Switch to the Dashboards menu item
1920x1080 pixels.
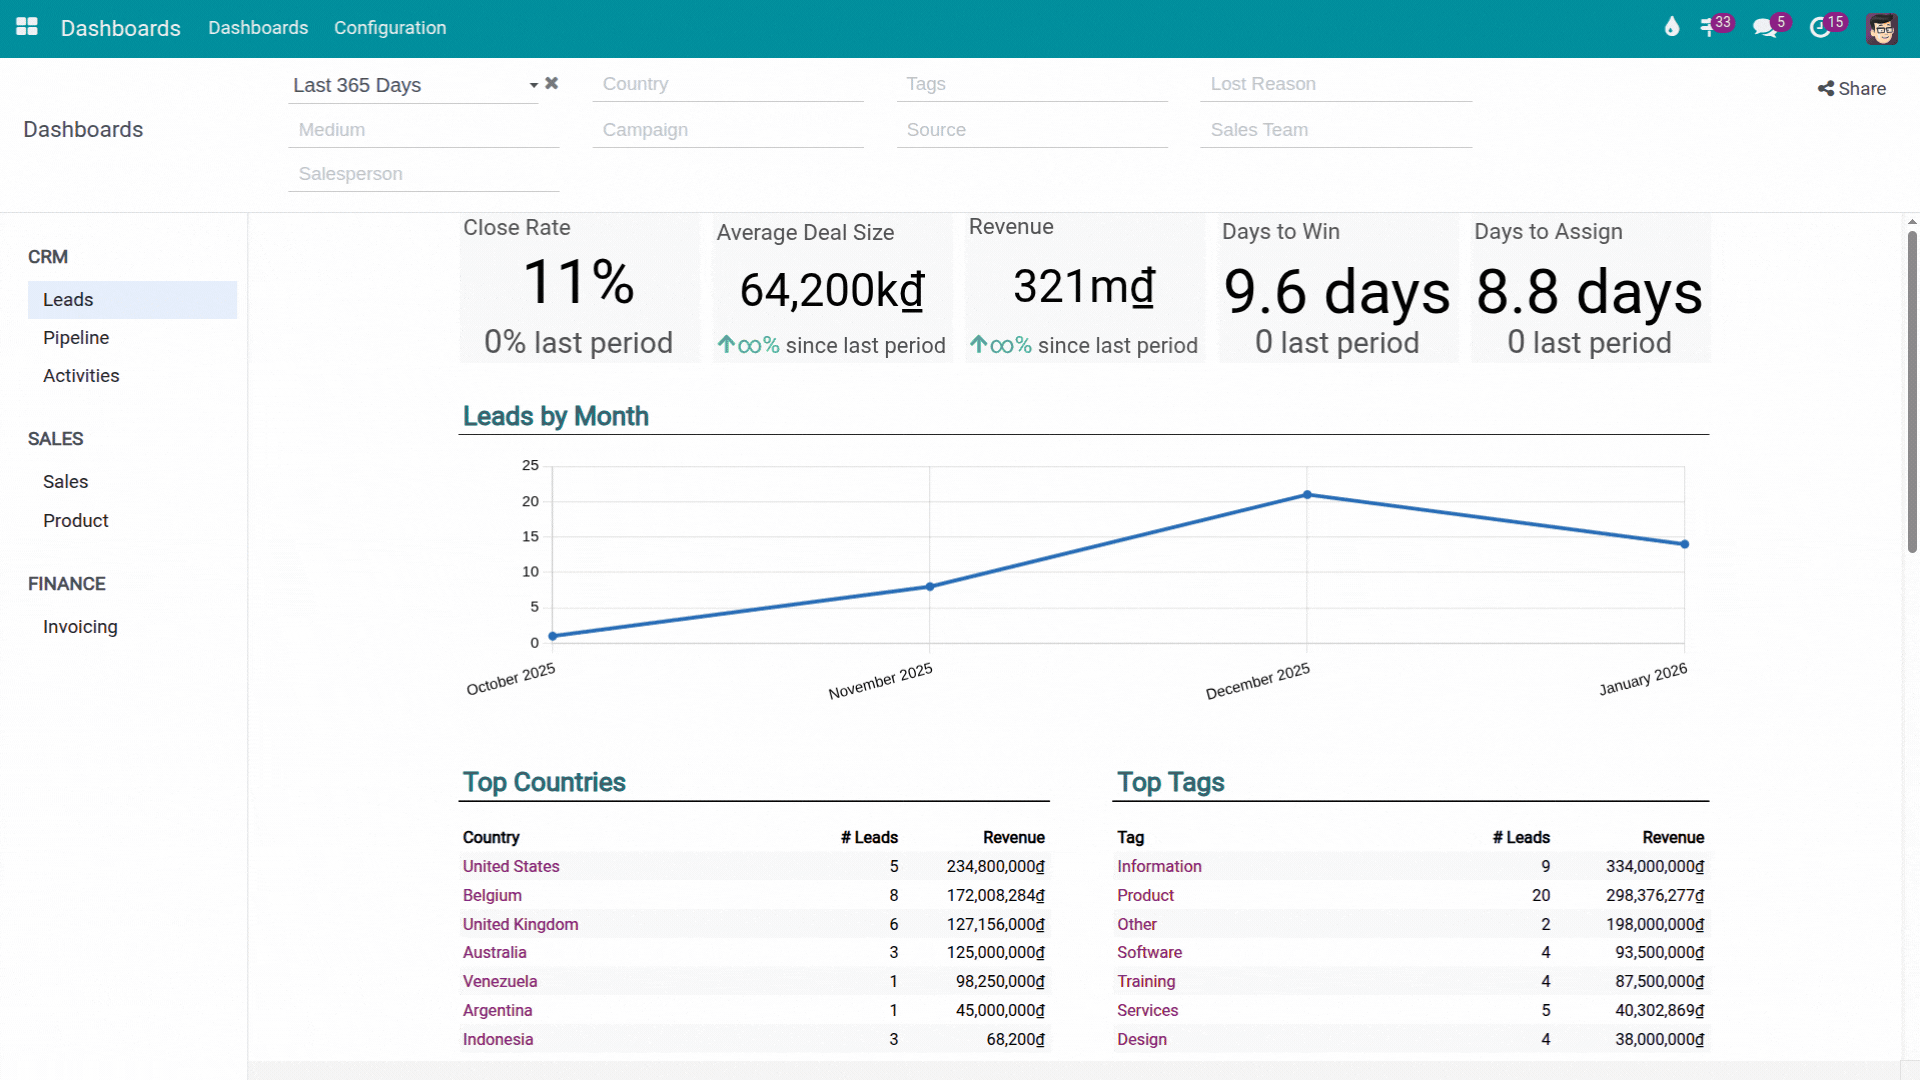point(258,27)
